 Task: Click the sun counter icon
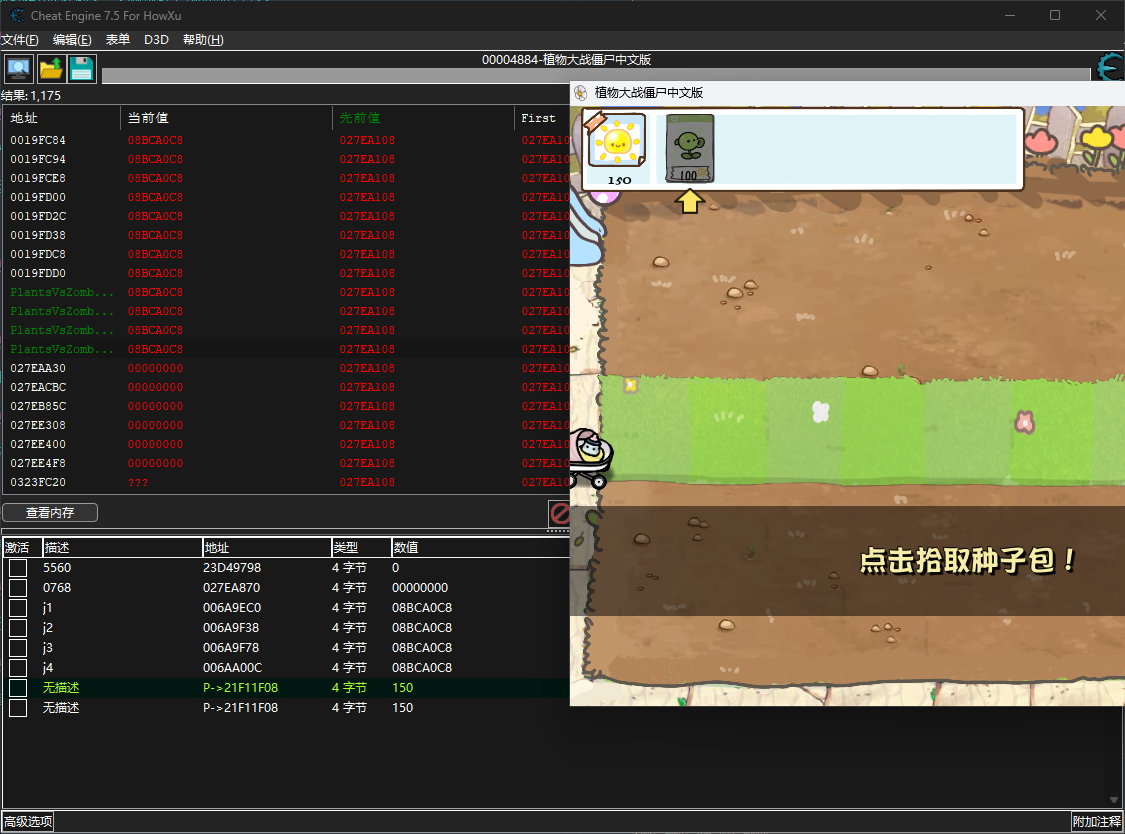pyautogui.click(x=615, y=141)
